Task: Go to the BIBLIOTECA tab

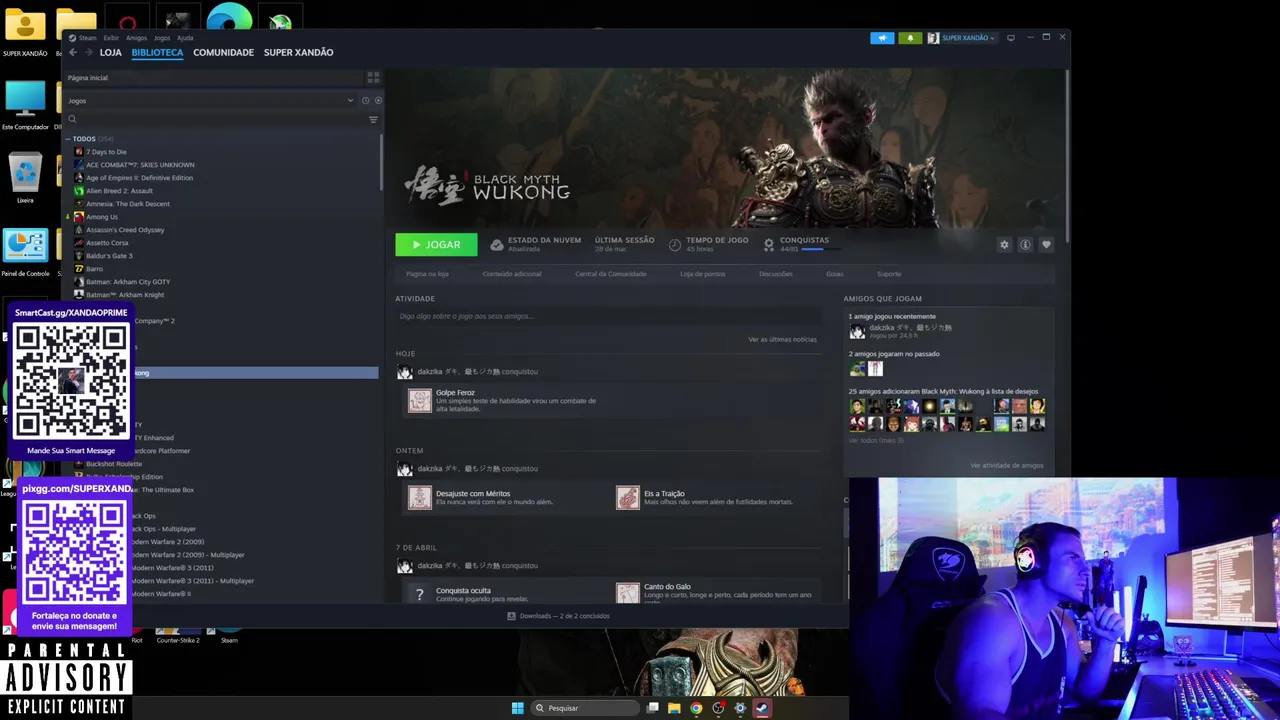Action: pyautogui.click(x=157, y=52)
